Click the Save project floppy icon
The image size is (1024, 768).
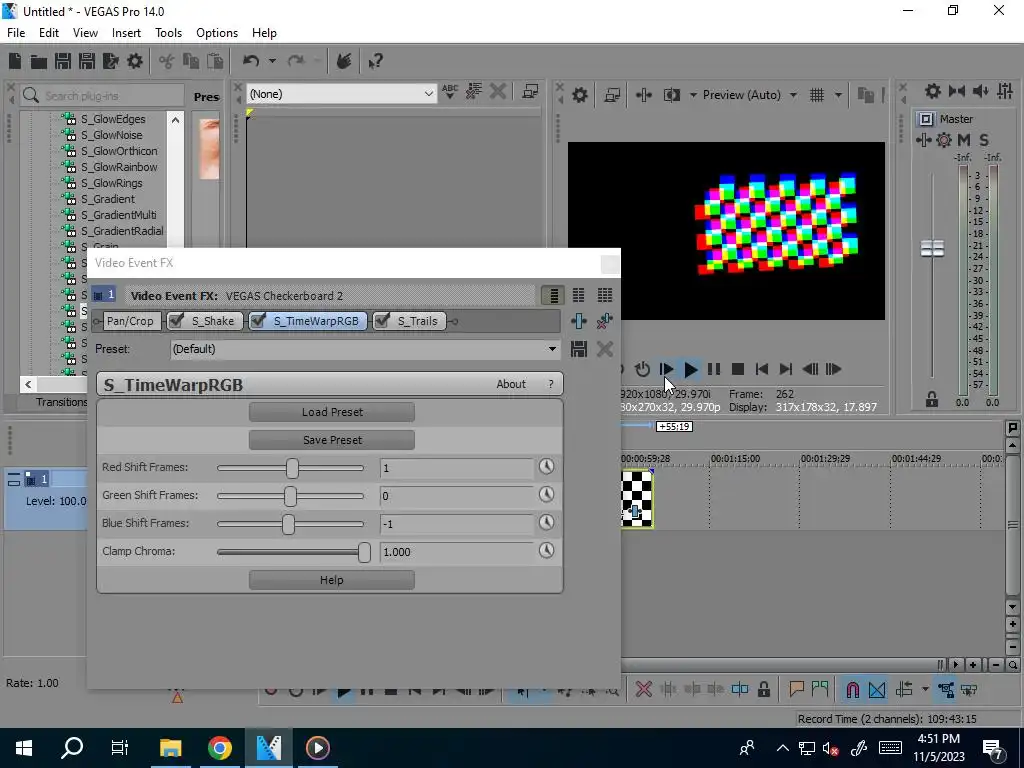tap(63, 61)
